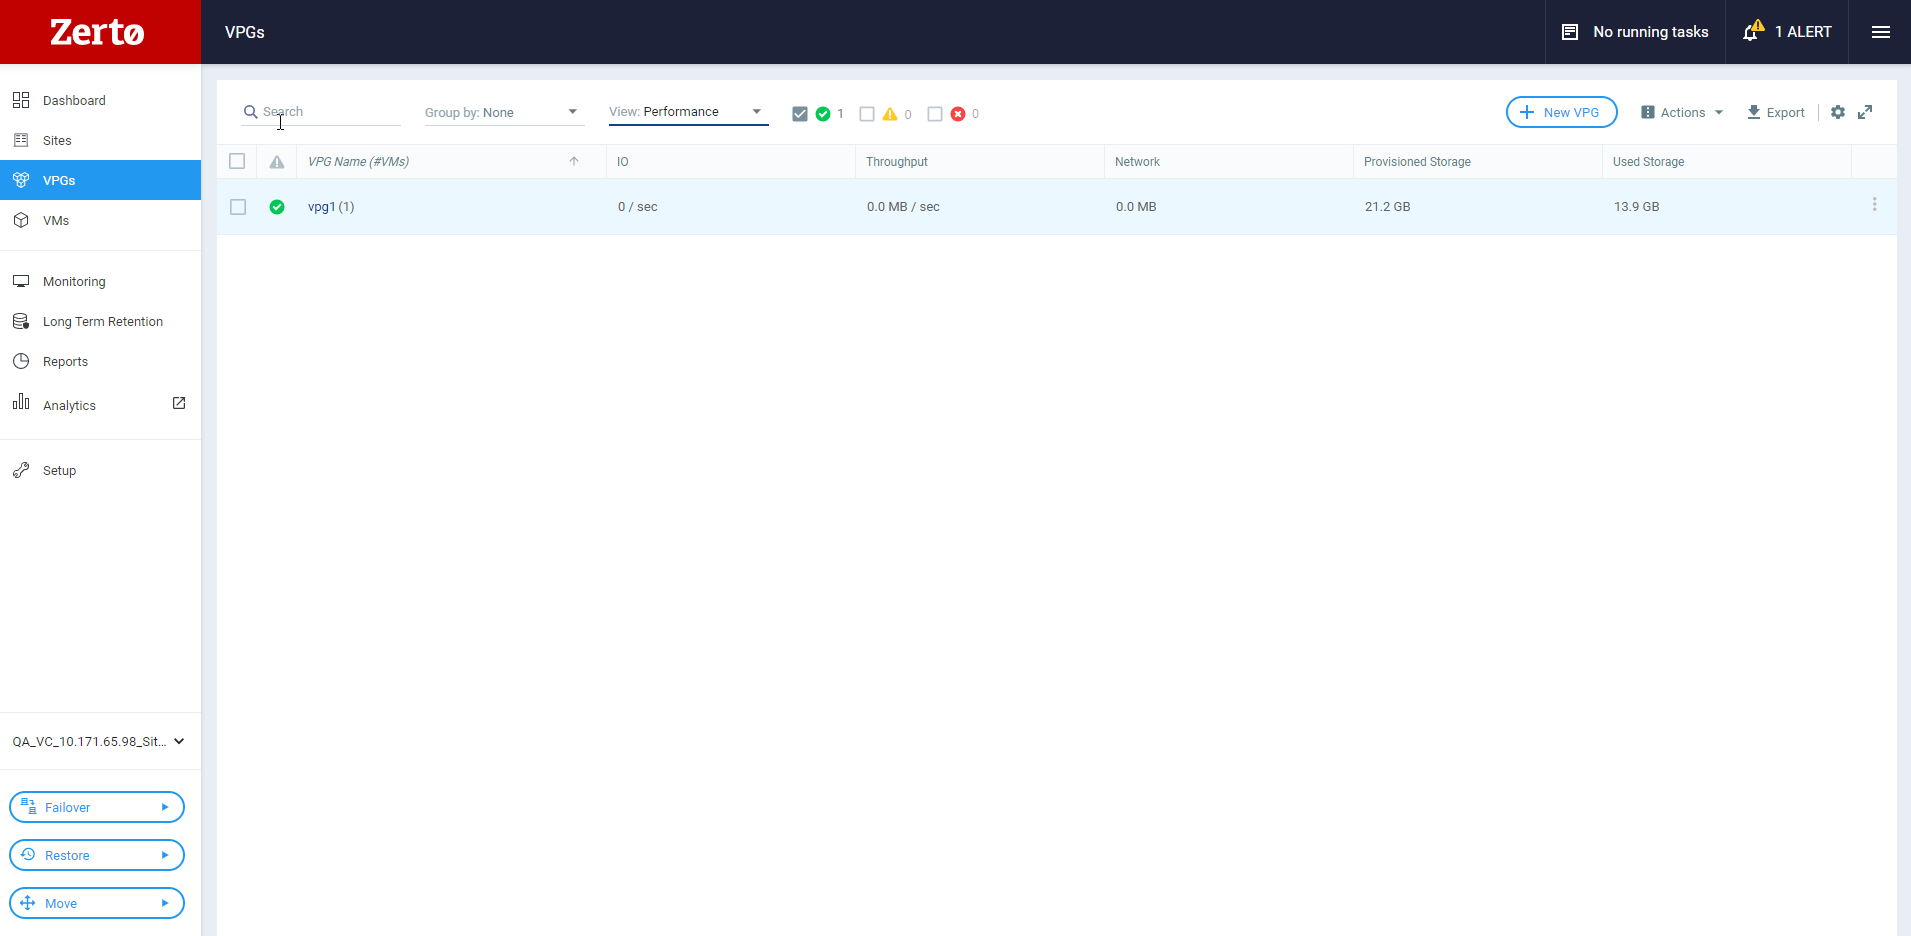The height and width of the screenshot is (936, 1911).
Task: Open the Group by dropdown
Action: pyautogui.click(x=502, y=112)
